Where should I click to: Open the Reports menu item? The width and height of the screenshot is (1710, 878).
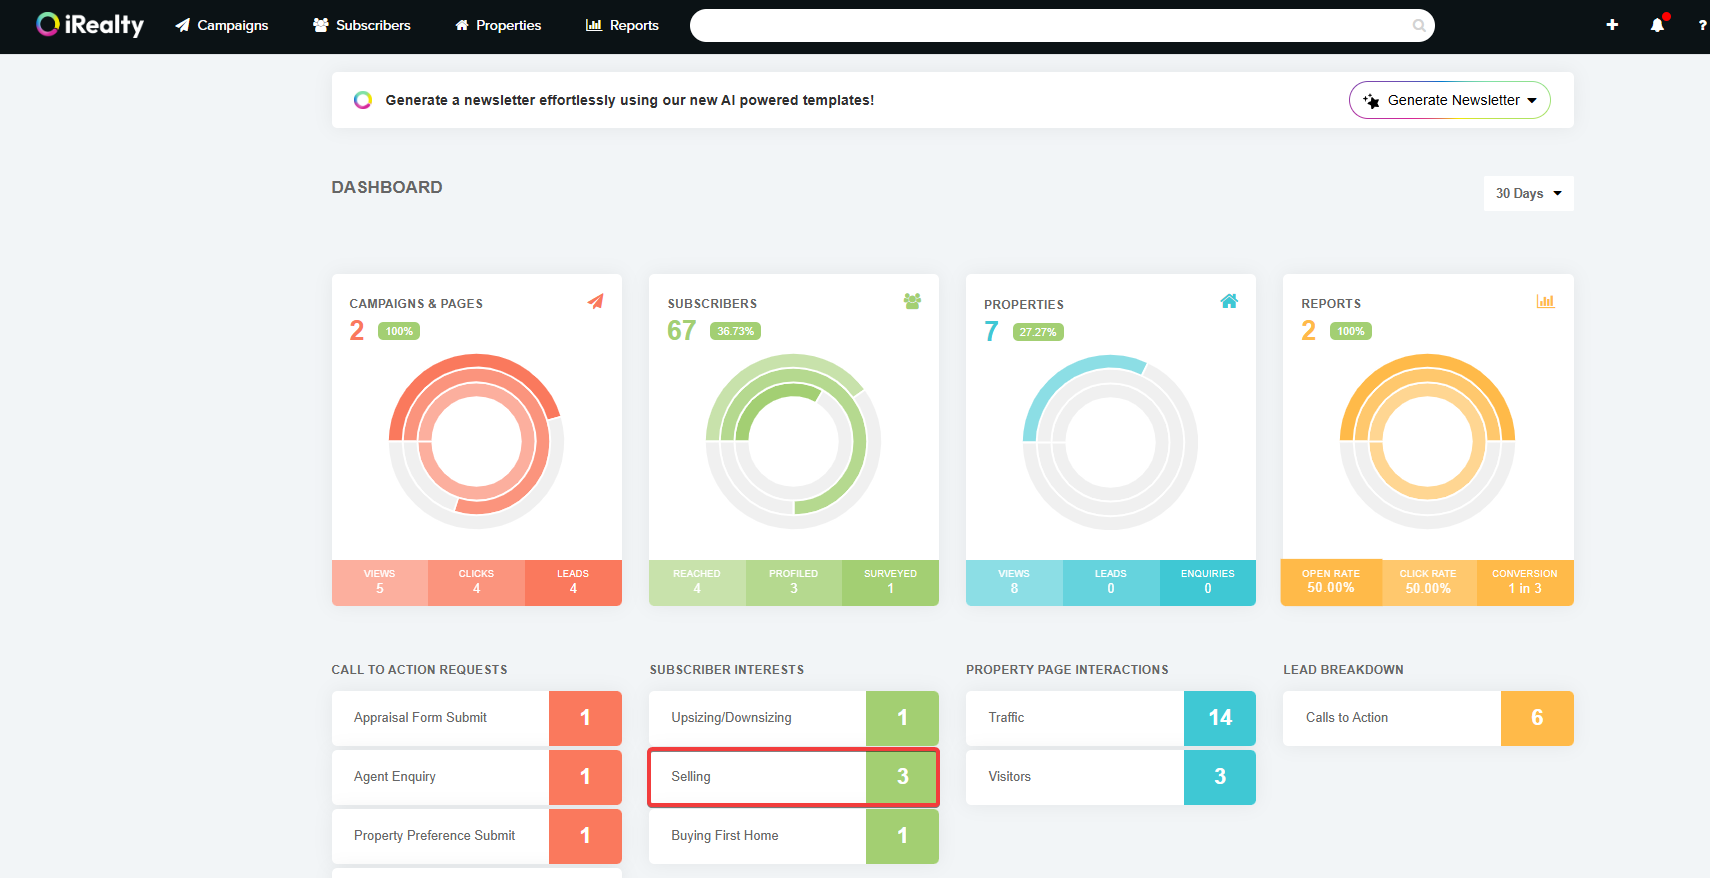point(622,25)
